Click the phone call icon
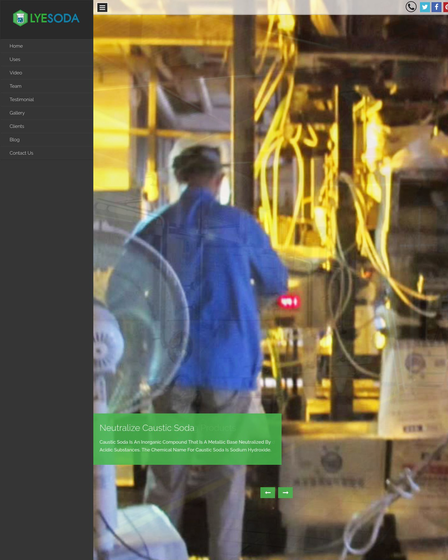 point(411,7)
